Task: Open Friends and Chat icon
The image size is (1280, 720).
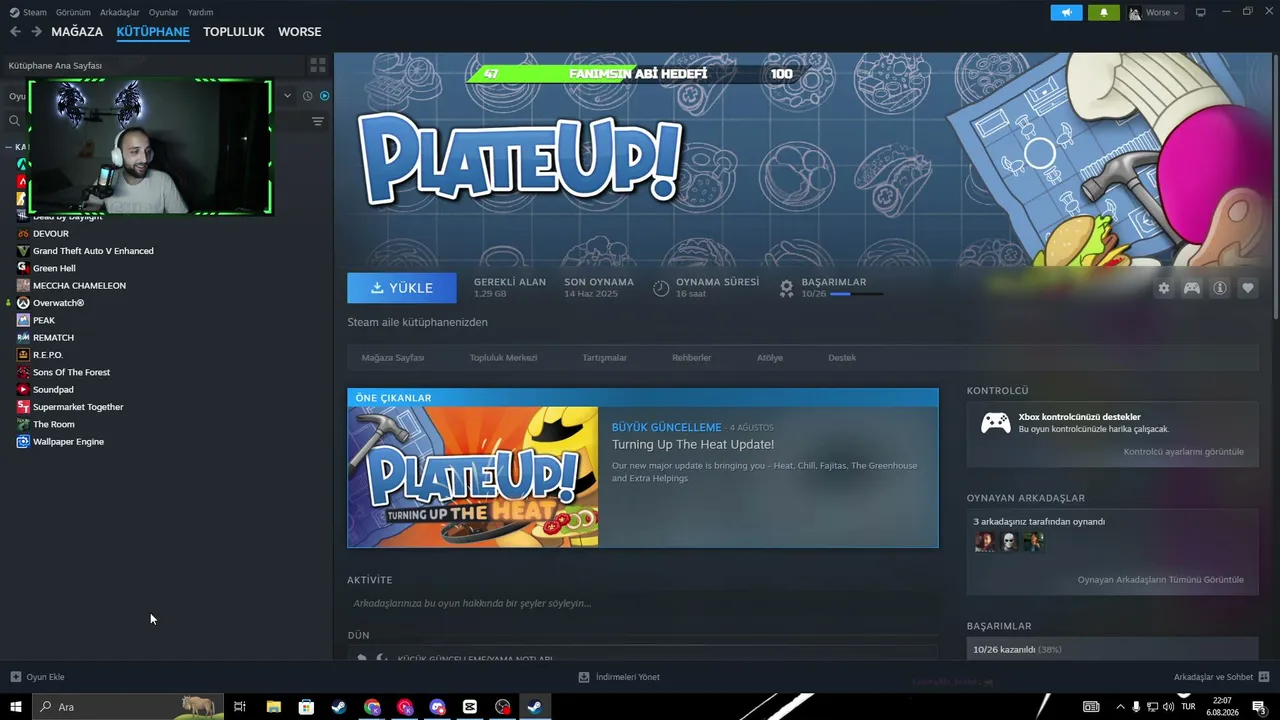Action: [1264, 677]
